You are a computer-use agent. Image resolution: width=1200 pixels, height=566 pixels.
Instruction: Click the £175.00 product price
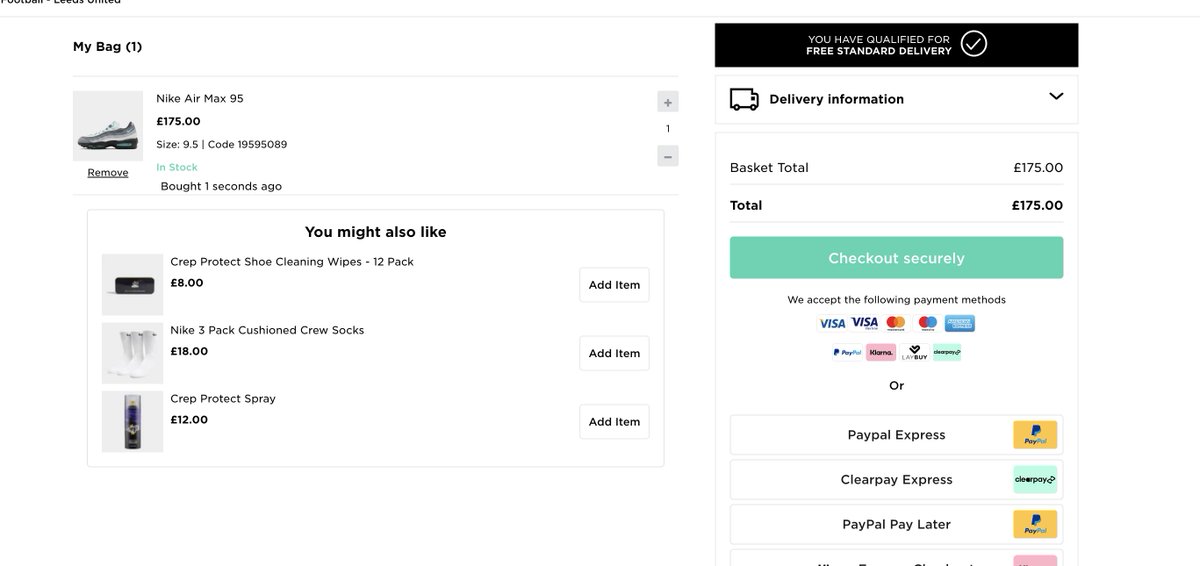(x=178, y=121)
